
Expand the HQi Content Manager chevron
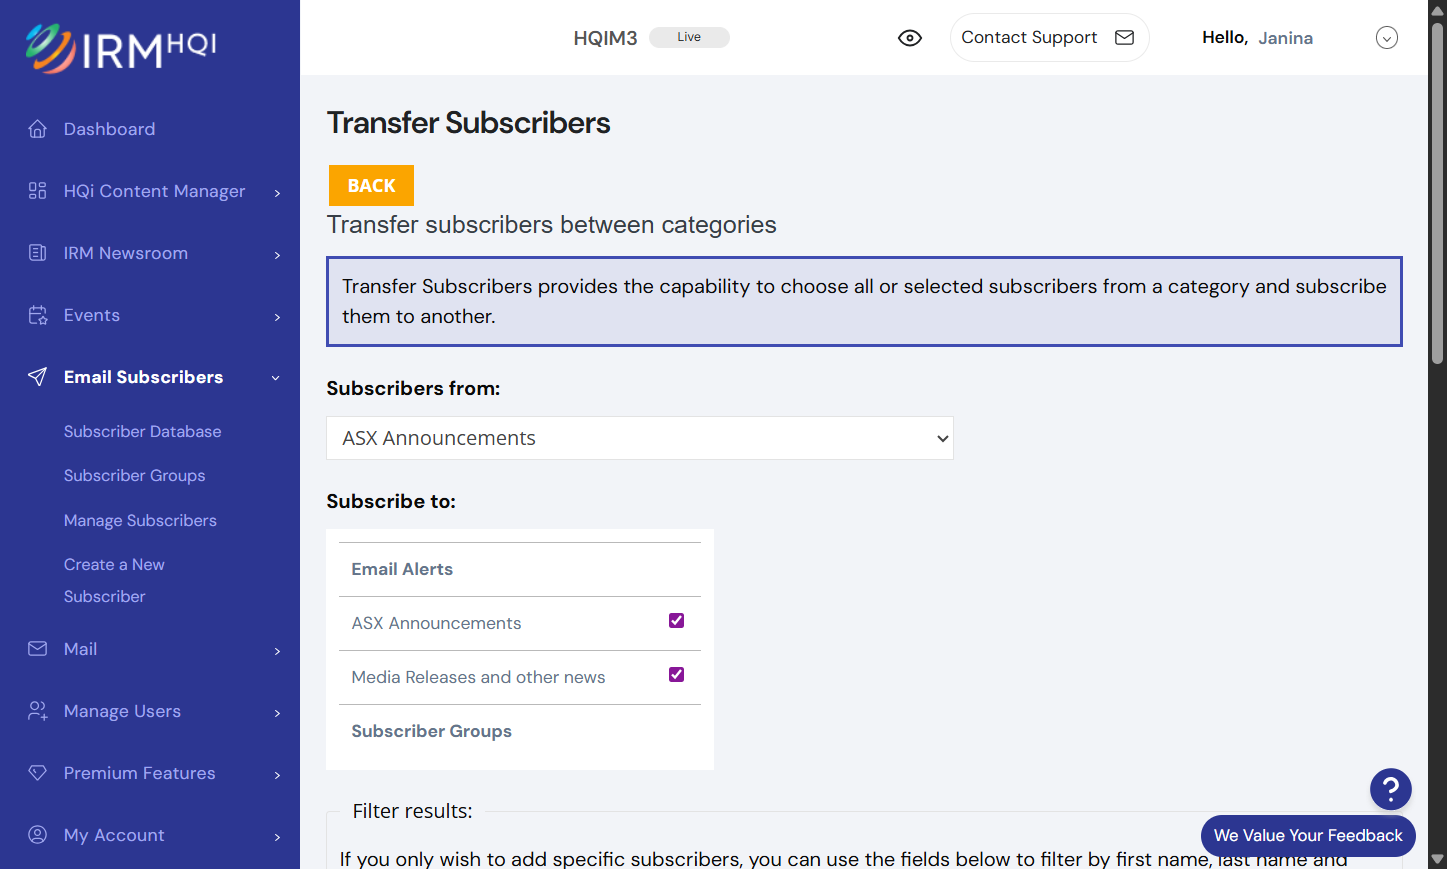click(277, 193)
